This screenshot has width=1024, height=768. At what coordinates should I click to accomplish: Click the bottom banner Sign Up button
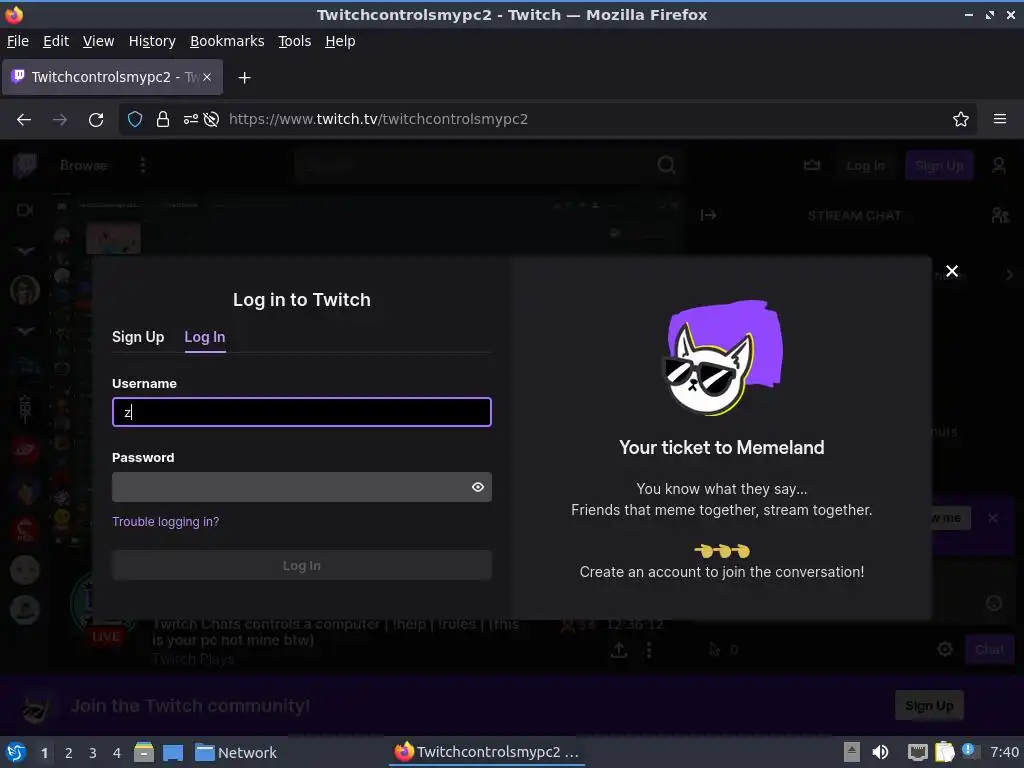click(x=929, y=706)
